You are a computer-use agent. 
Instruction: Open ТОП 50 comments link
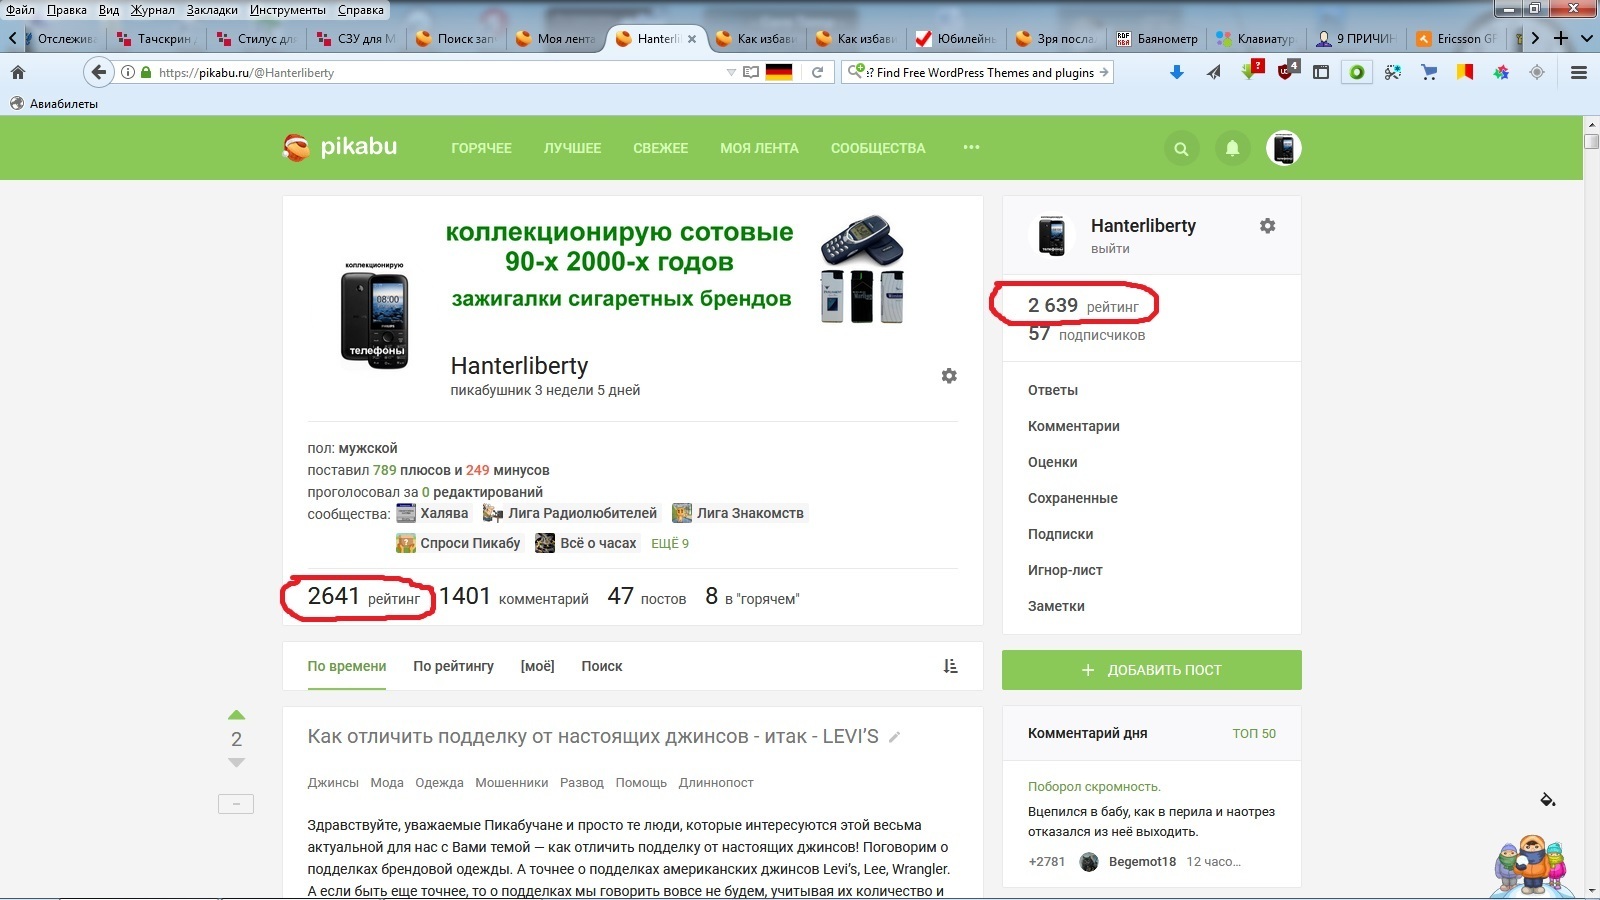point(1254,733)
